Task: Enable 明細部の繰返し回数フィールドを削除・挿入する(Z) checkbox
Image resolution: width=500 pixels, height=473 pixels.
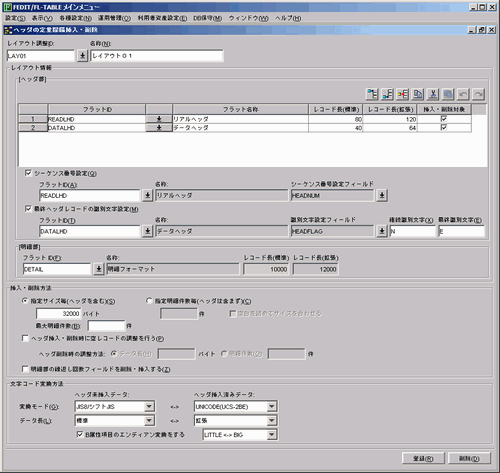Action: click(25, 369)
